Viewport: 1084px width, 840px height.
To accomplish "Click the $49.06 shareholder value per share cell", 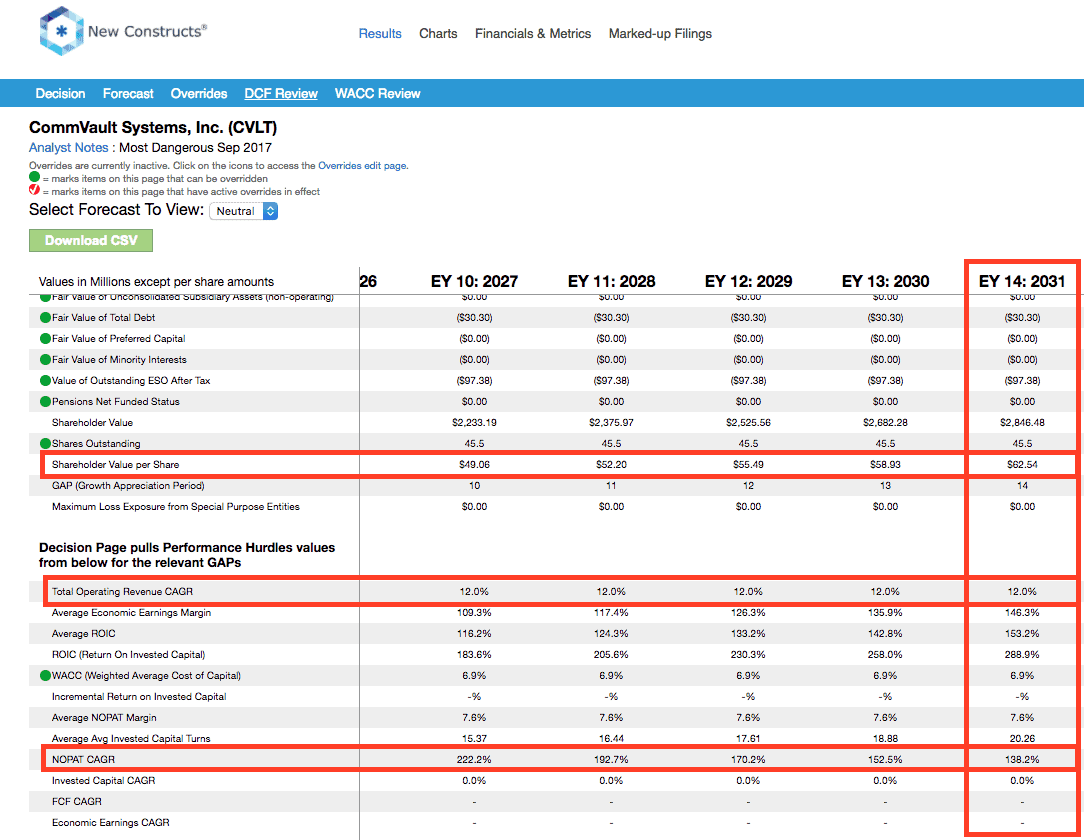I will click(x=474, y=465).
